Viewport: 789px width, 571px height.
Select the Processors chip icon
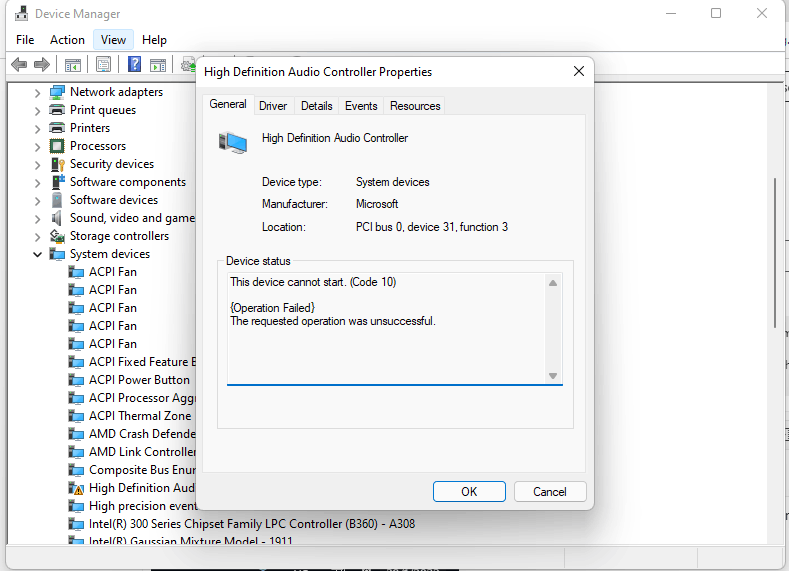pos(57,146)
